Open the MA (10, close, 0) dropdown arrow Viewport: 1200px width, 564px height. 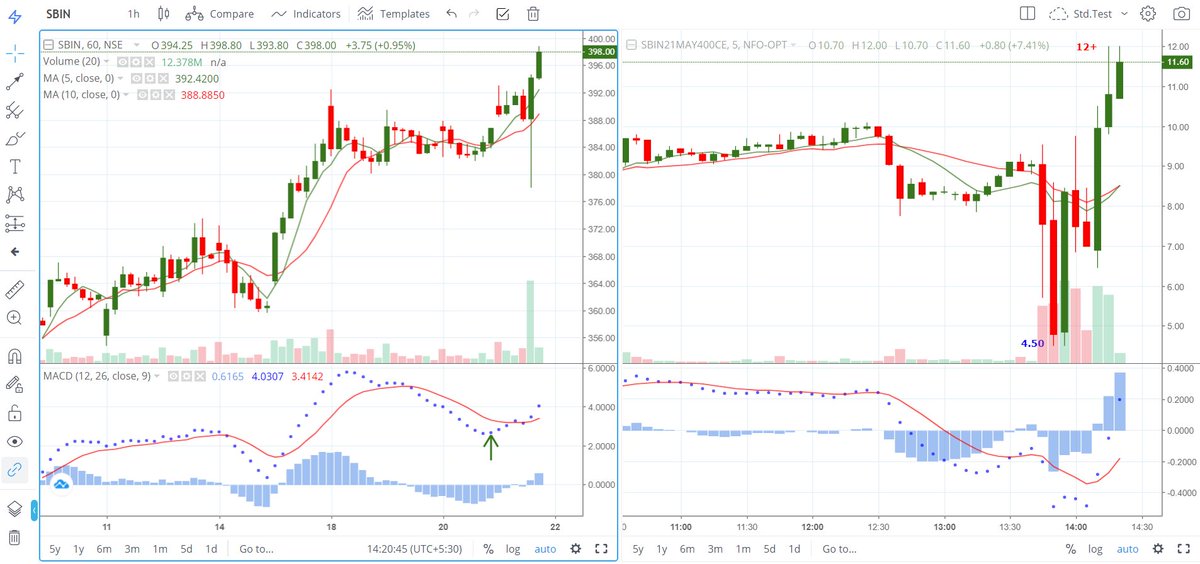coord(128,94)
